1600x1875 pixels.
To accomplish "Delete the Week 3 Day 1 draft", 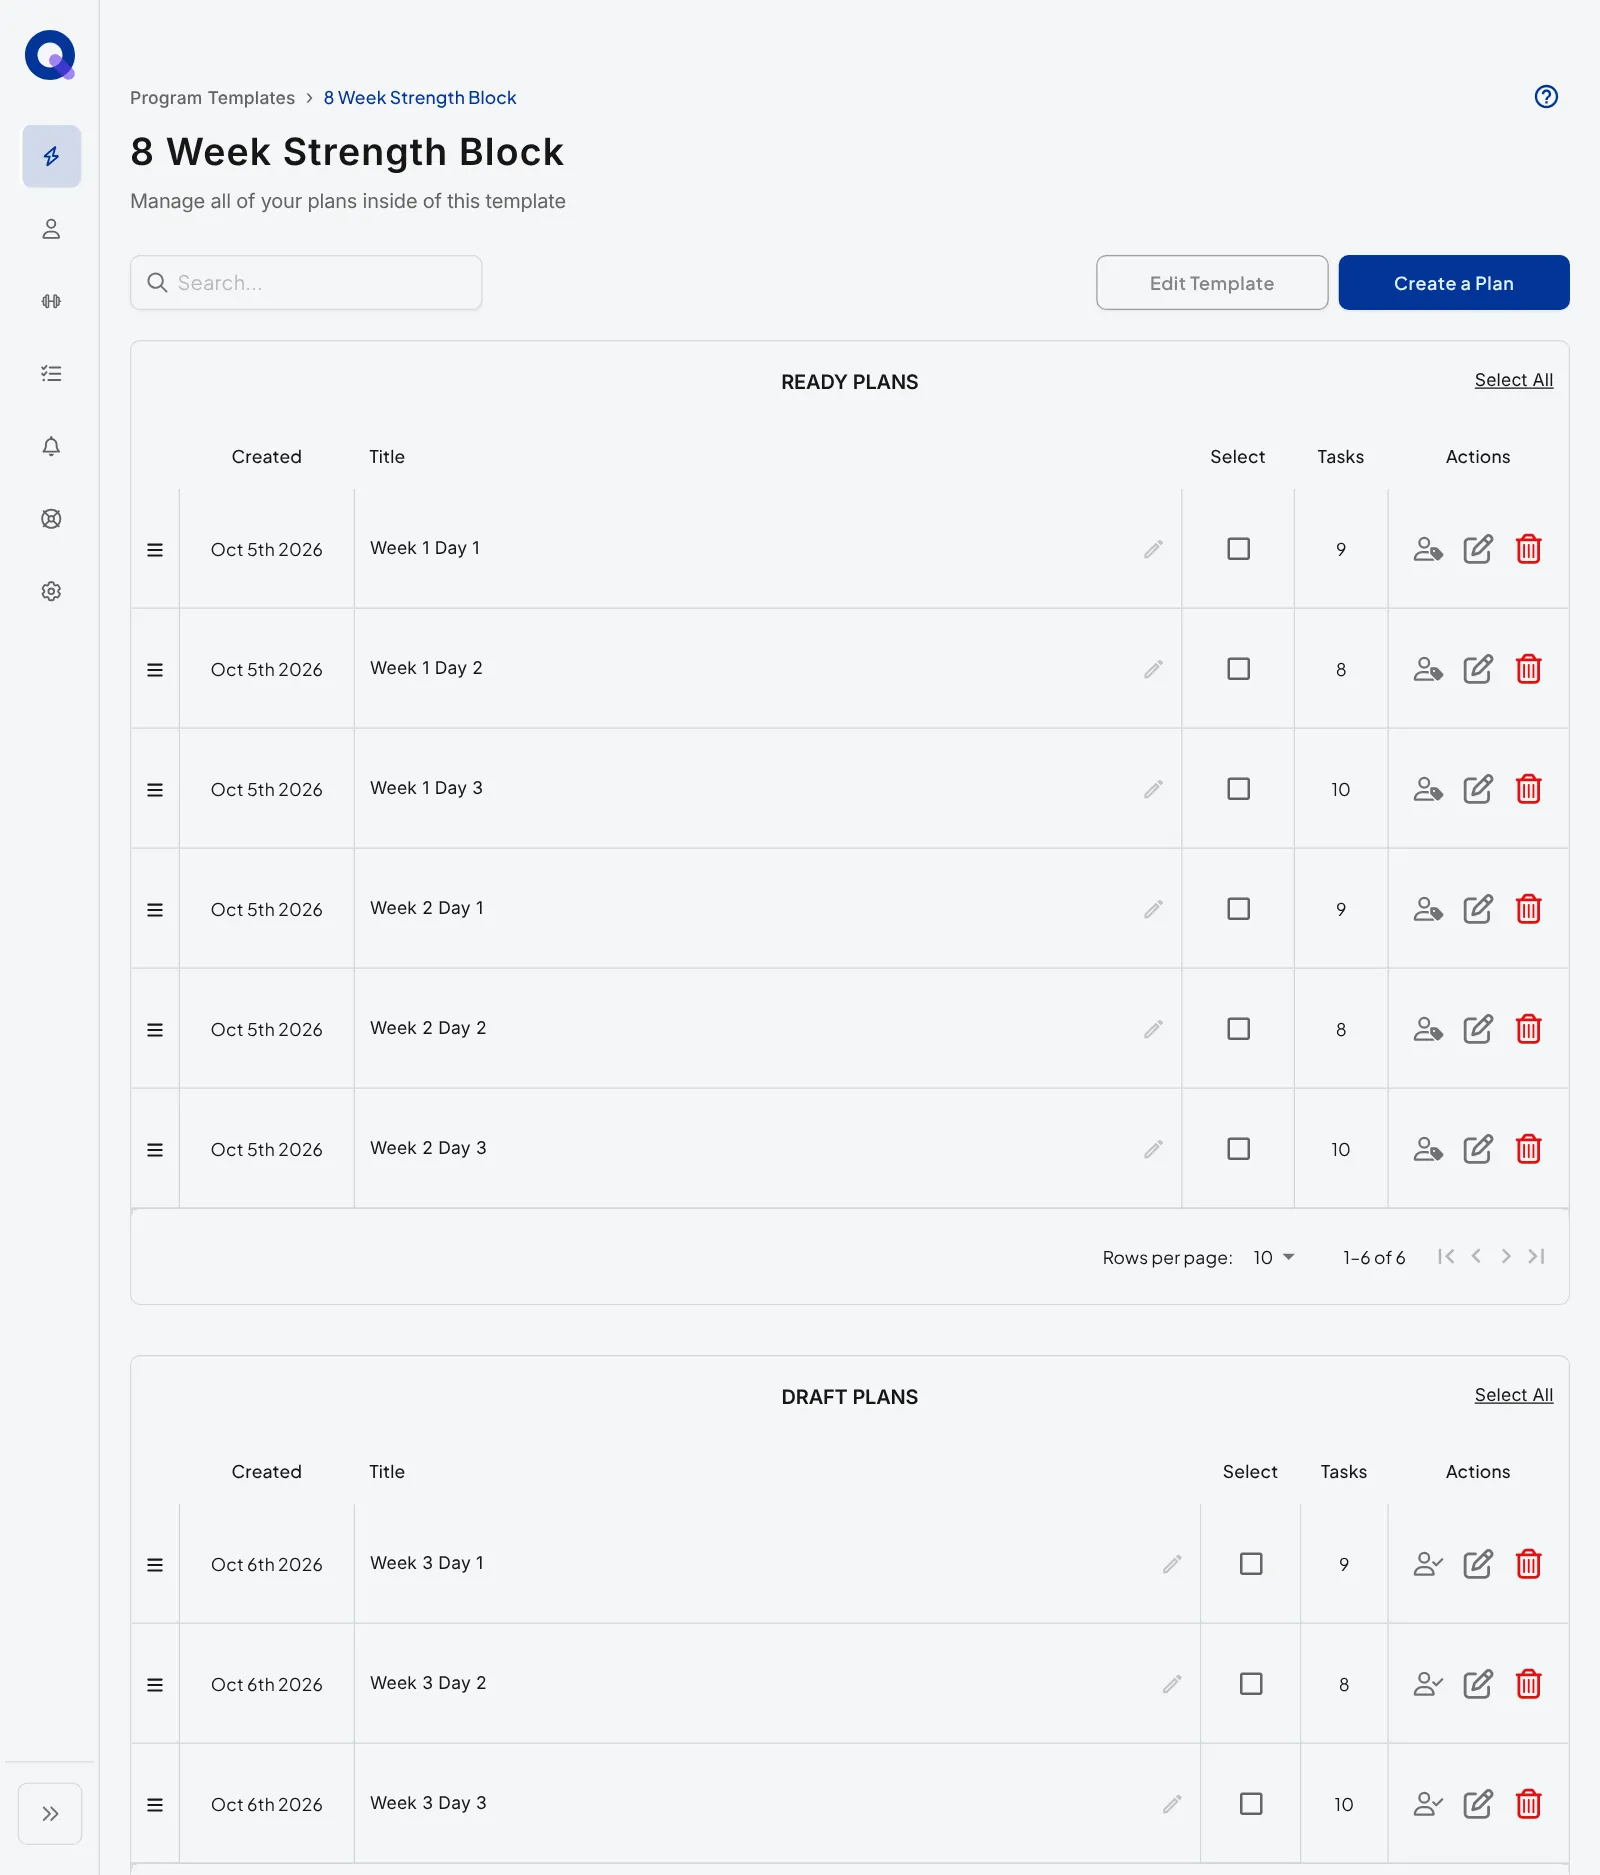I will pyautogui.click(x=1528, y=1564).
